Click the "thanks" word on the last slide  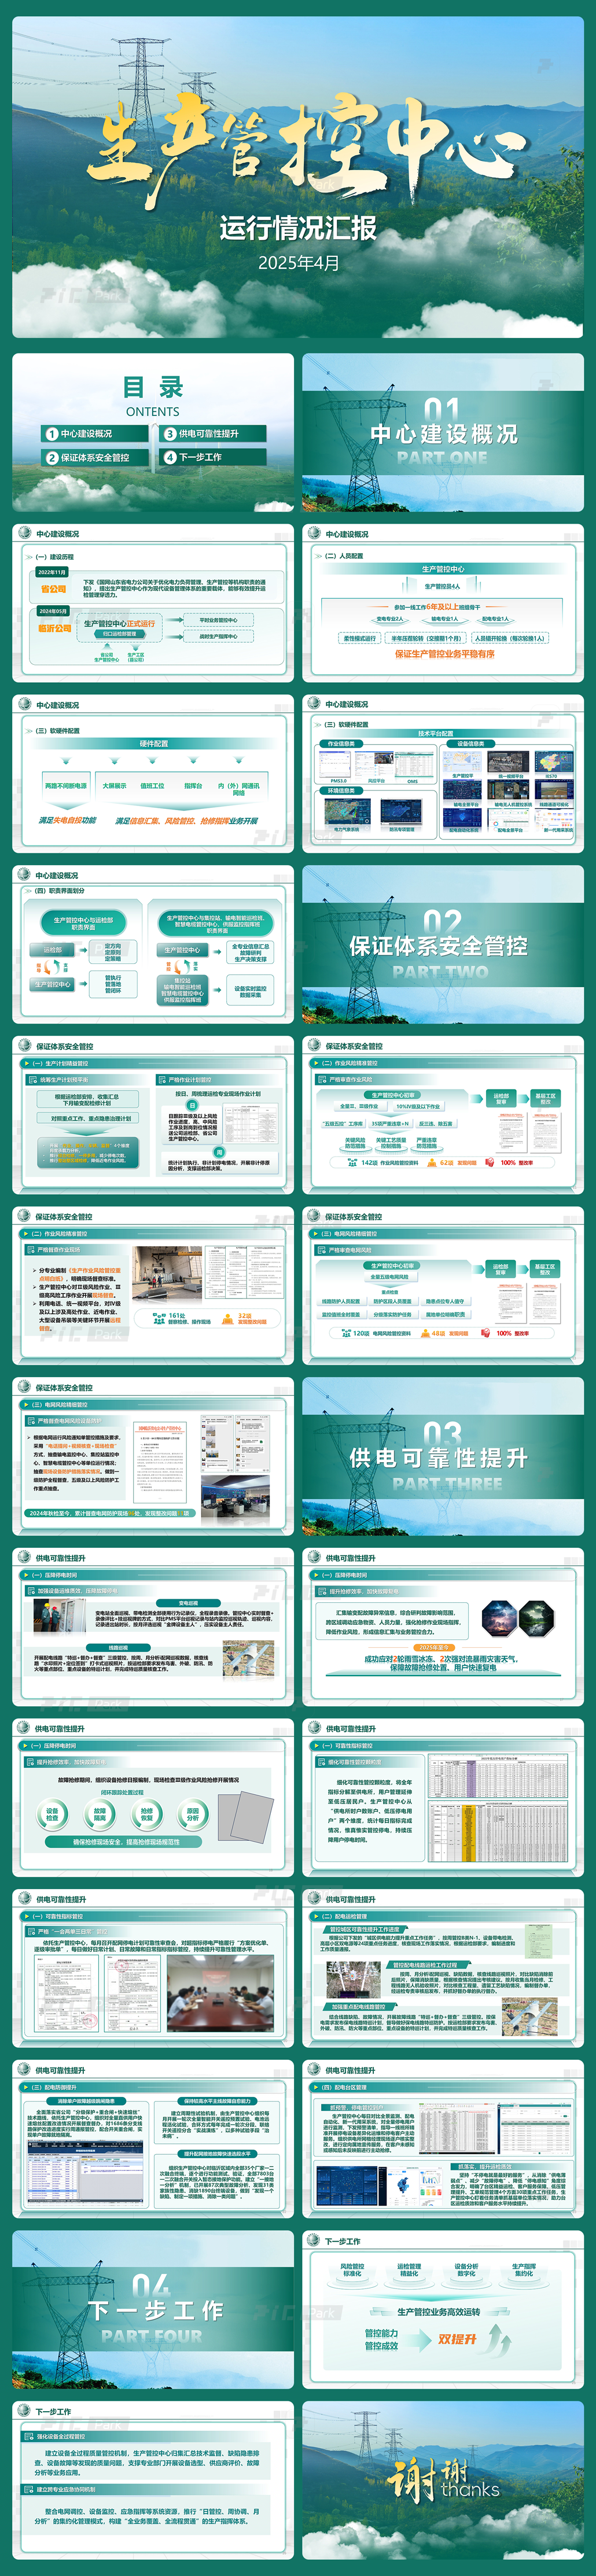tap(470, 2489)
